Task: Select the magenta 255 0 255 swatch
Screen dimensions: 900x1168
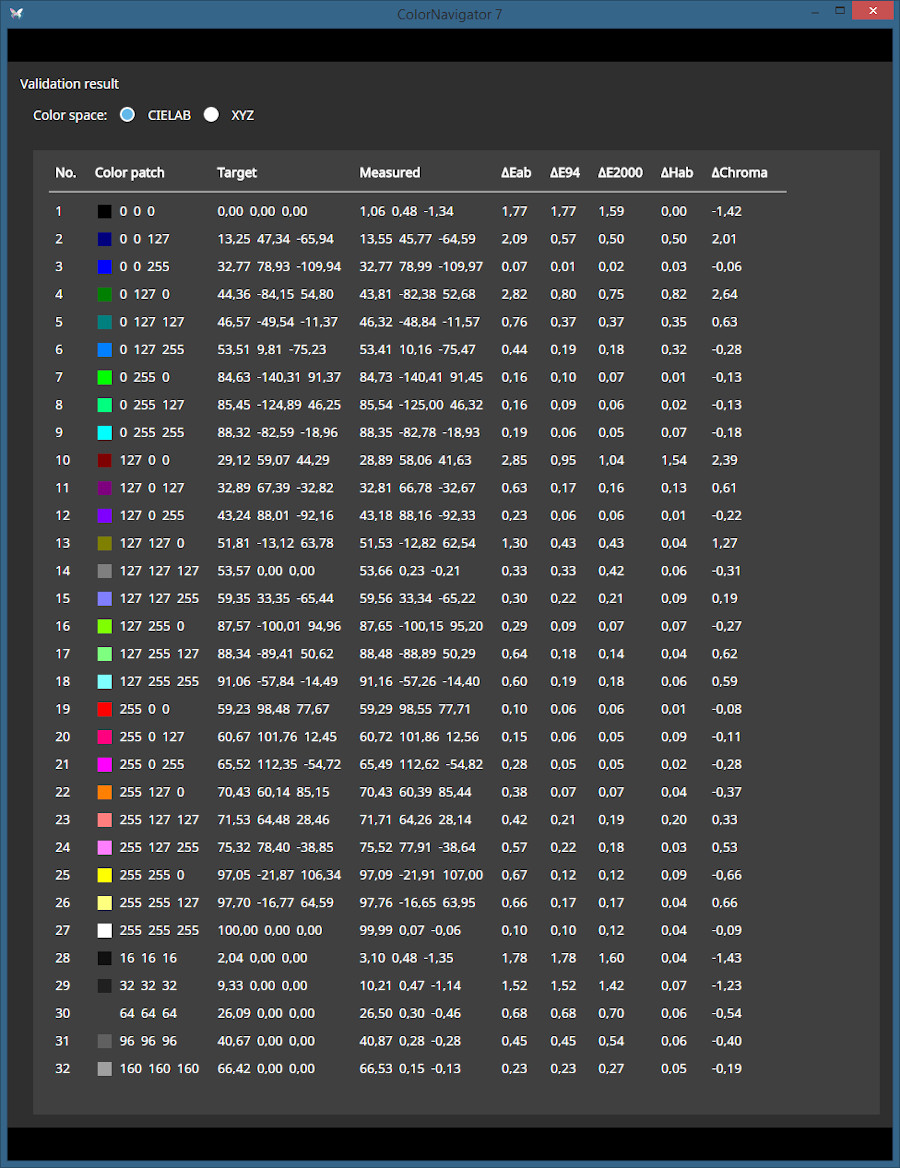Action: point(104,764)
